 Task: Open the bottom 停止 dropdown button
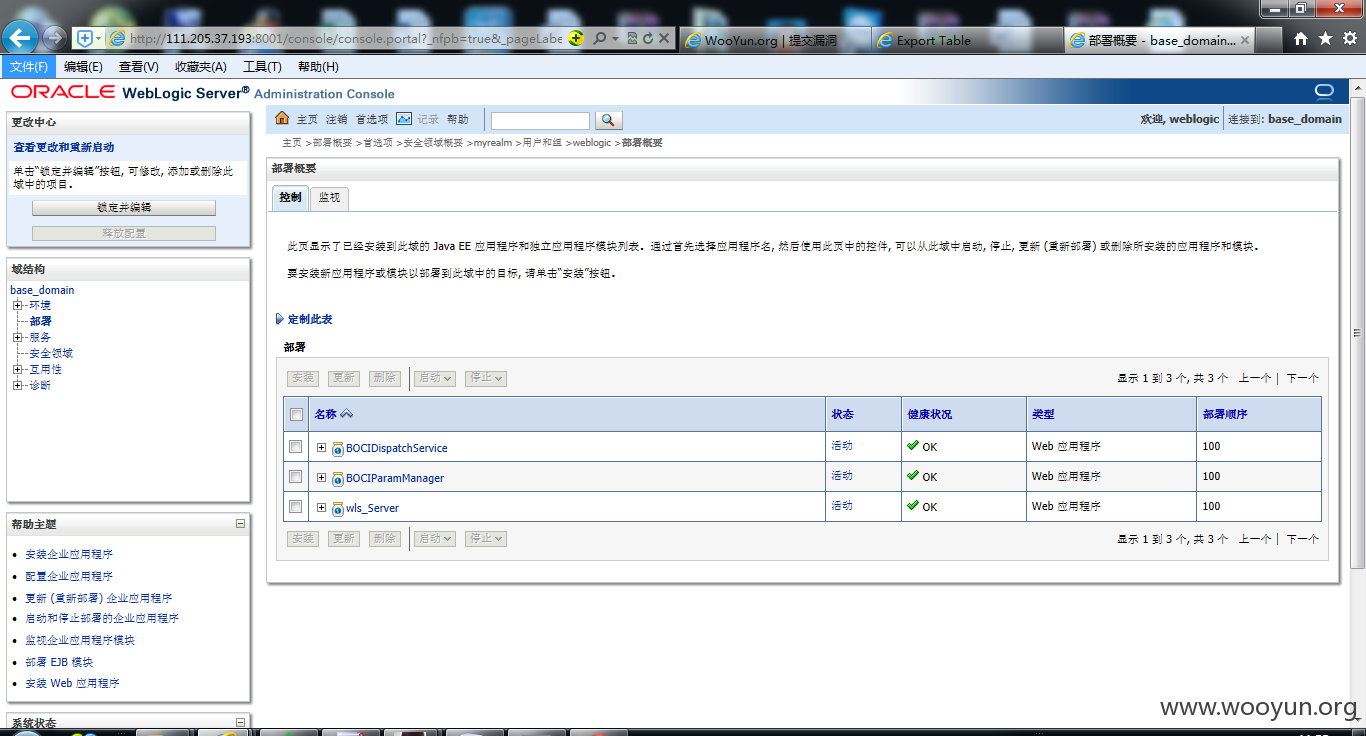pos(485,538)
